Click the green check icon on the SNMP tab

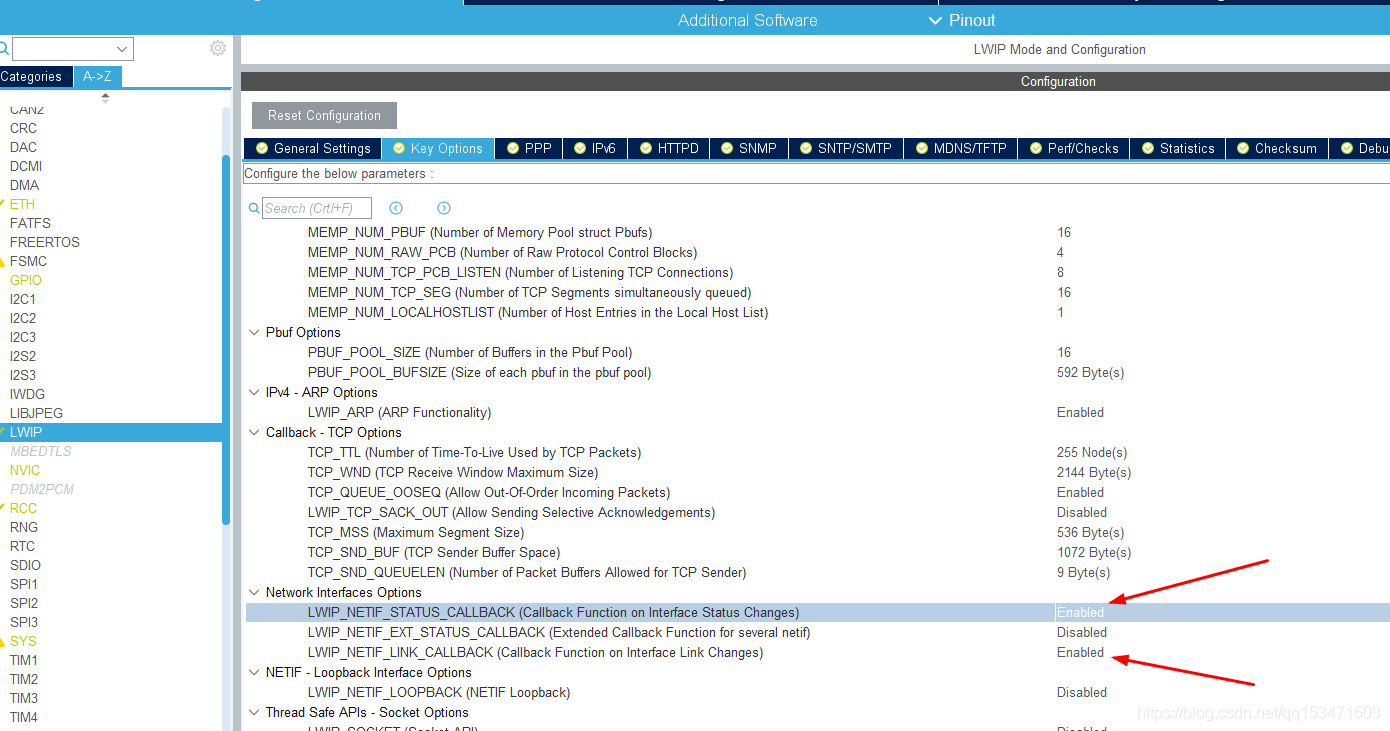click(727, 148)
